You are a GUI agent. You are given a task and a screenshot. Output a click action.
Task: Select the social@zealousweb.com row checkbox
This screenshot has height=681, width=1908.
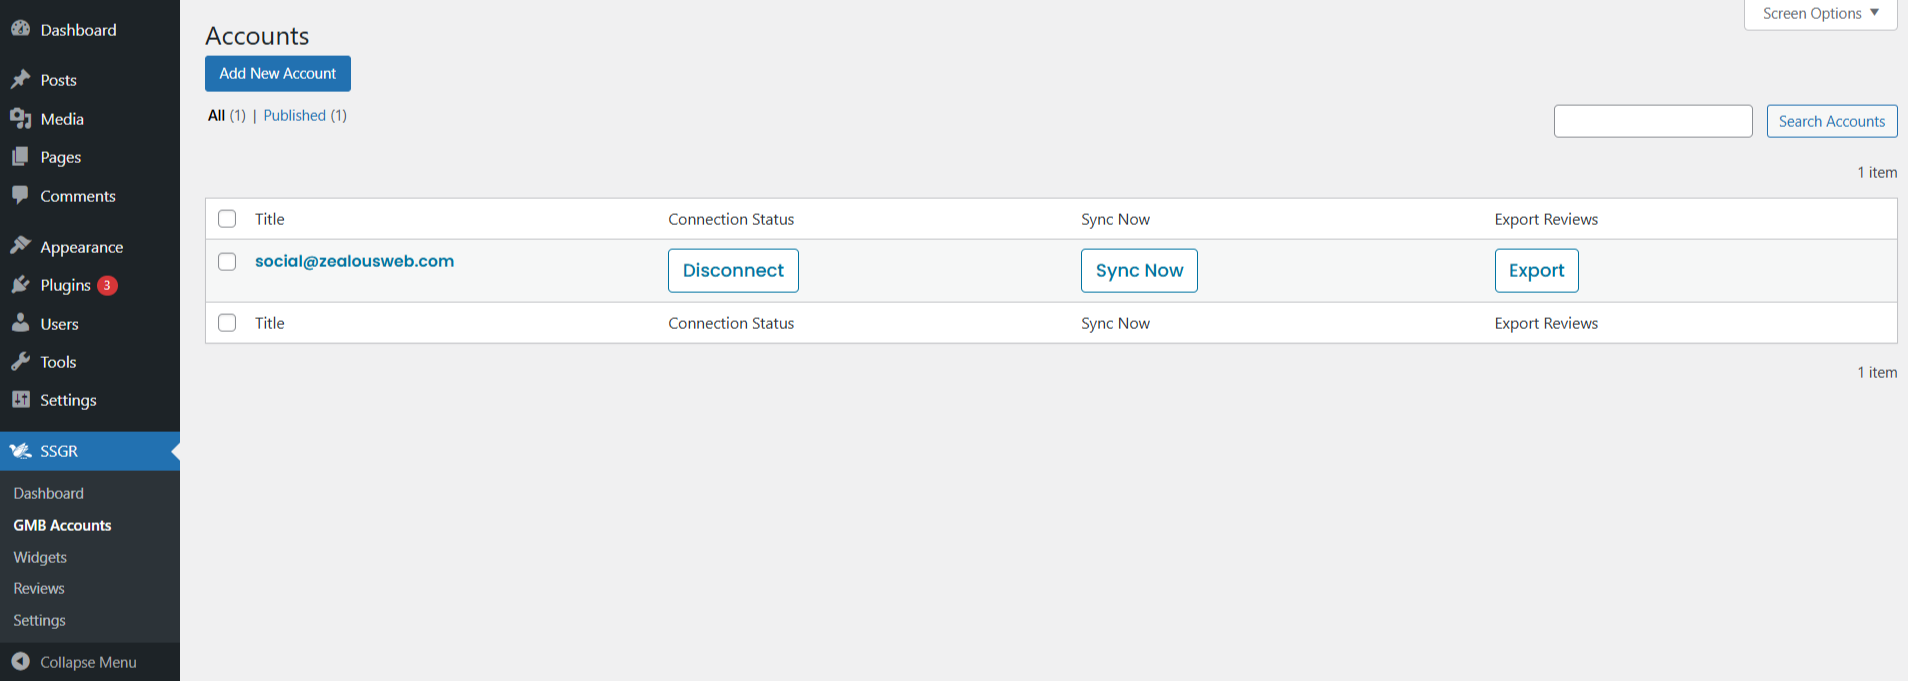coord(227,262)
